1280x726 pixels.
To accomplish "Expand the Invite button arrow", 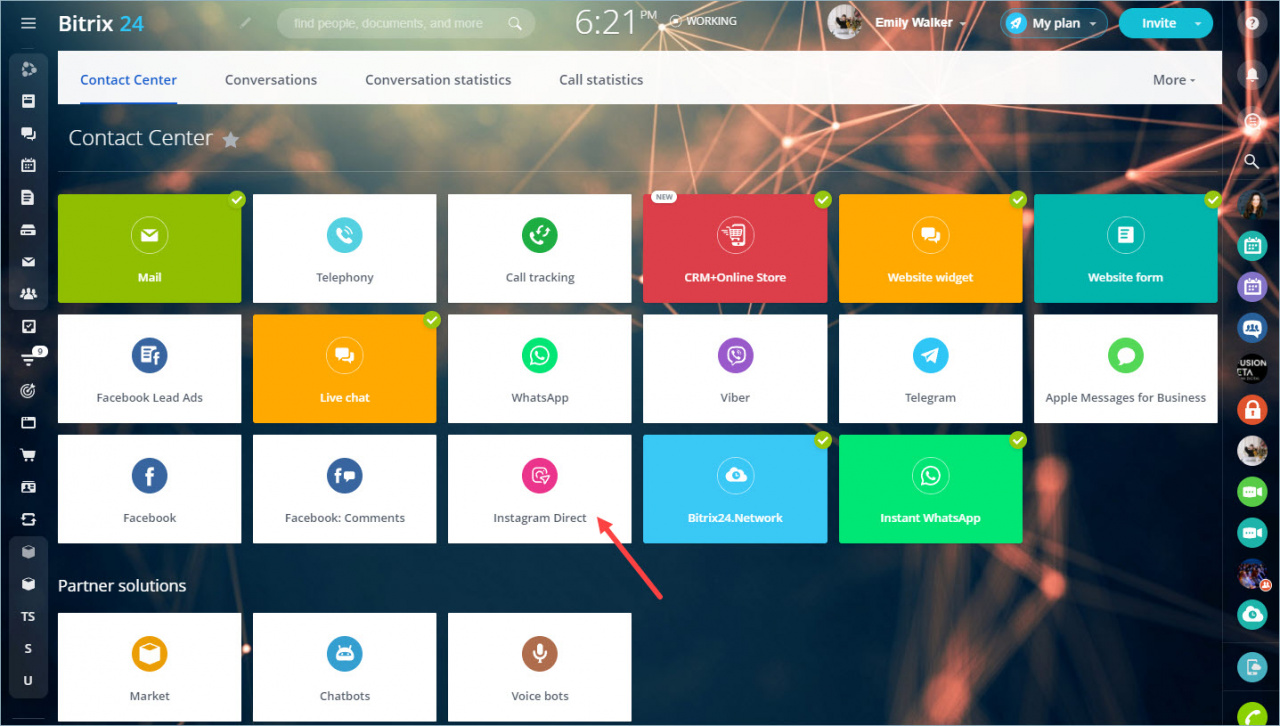I will coord(1198,23).
